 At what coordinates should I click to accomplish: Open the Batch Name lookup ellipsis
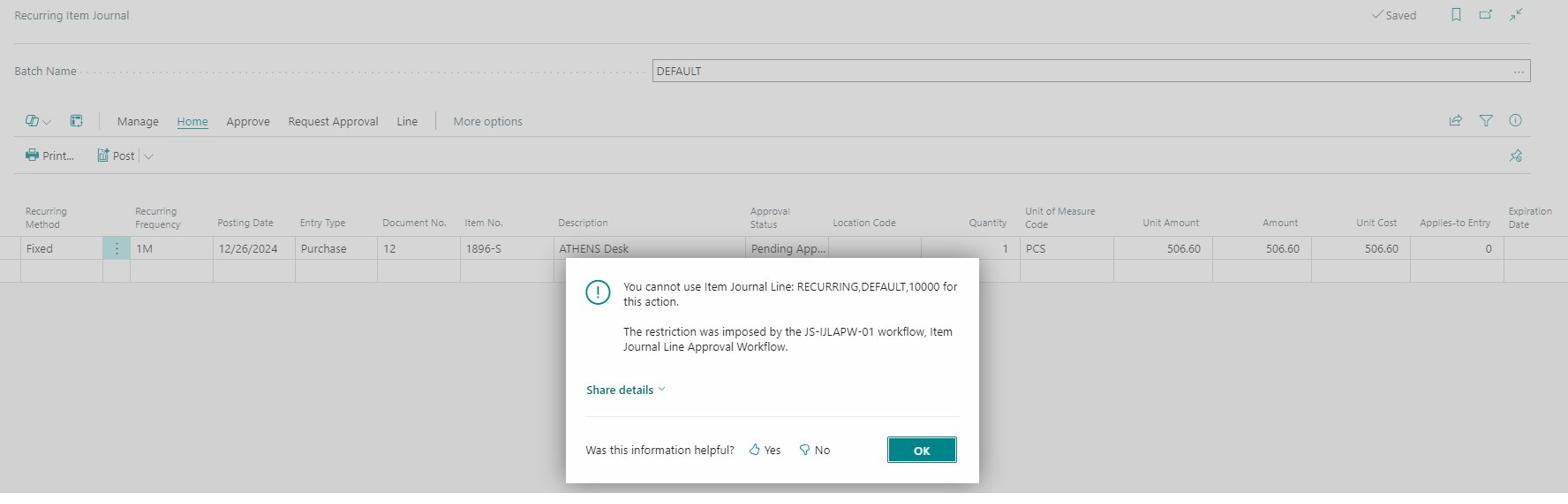(1519, 72)
